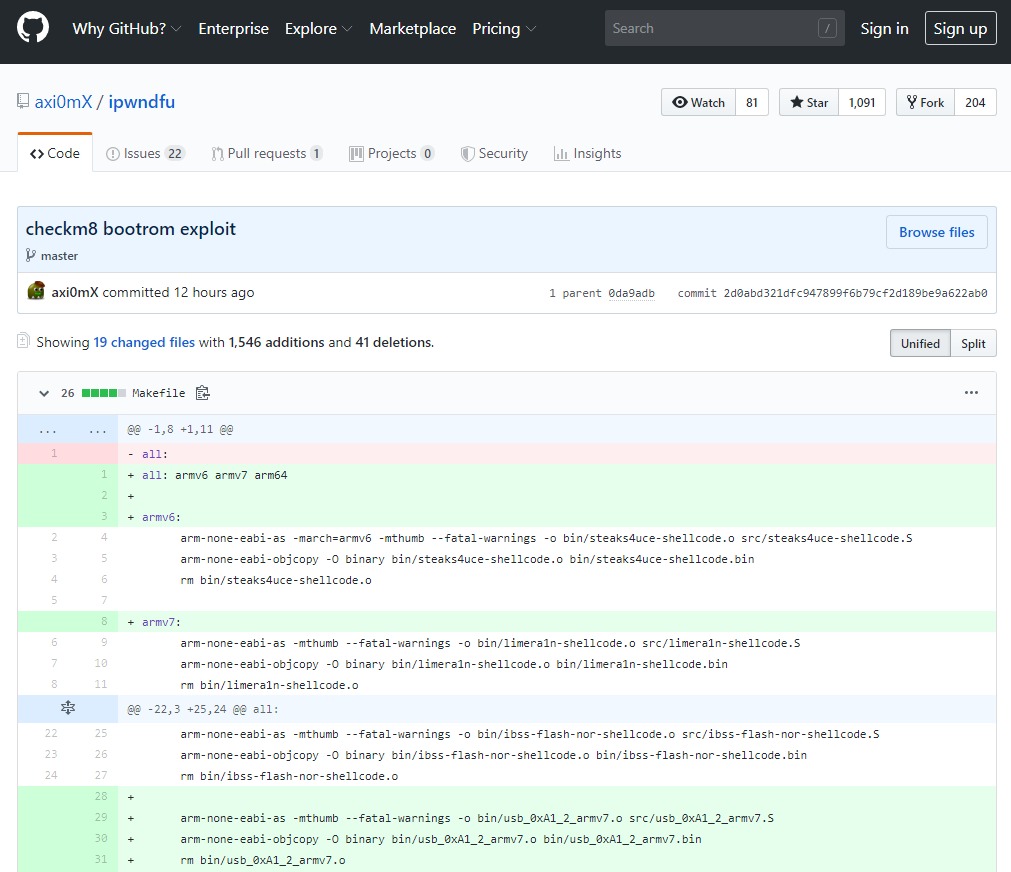Viewport: 1011px width, 872px height.
Task: Expand the Pricing dropdown menu
Action: coord(504,28)
